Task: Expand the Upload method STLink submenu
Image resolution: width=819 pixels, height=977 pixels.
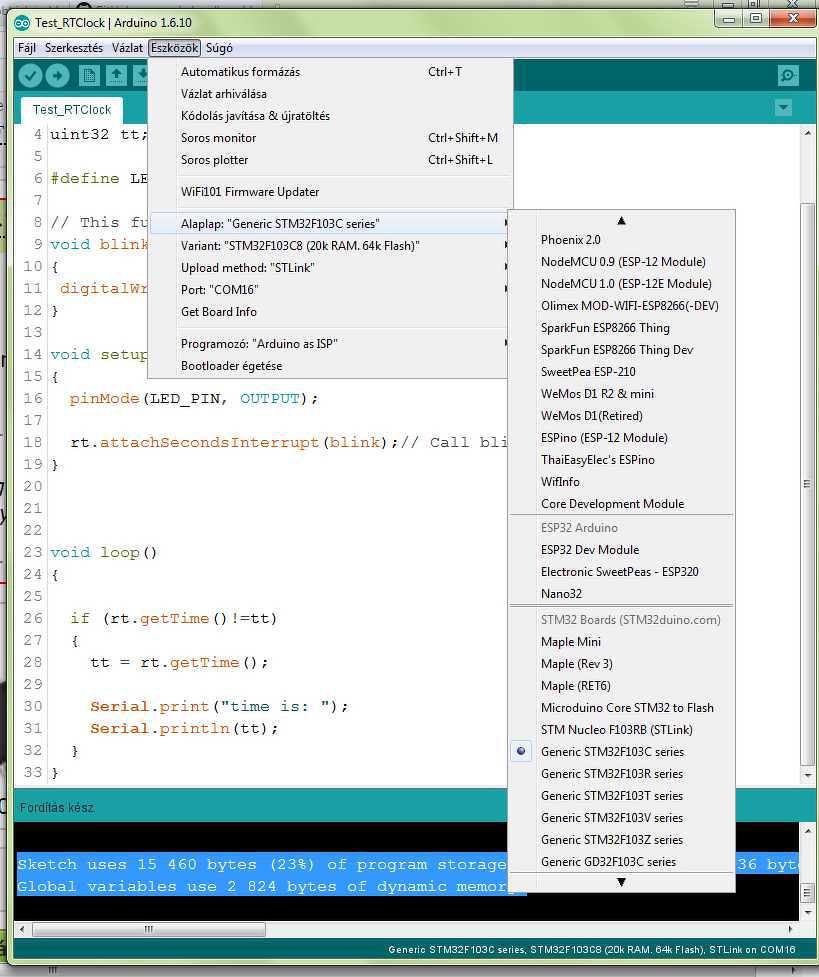Action: coord(329,268)
